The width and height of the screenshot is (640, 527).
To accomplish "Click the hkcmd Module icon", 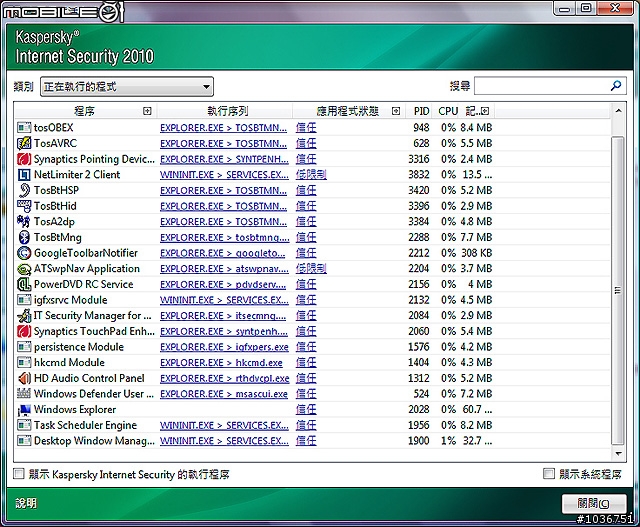I will tap(24, 362).
